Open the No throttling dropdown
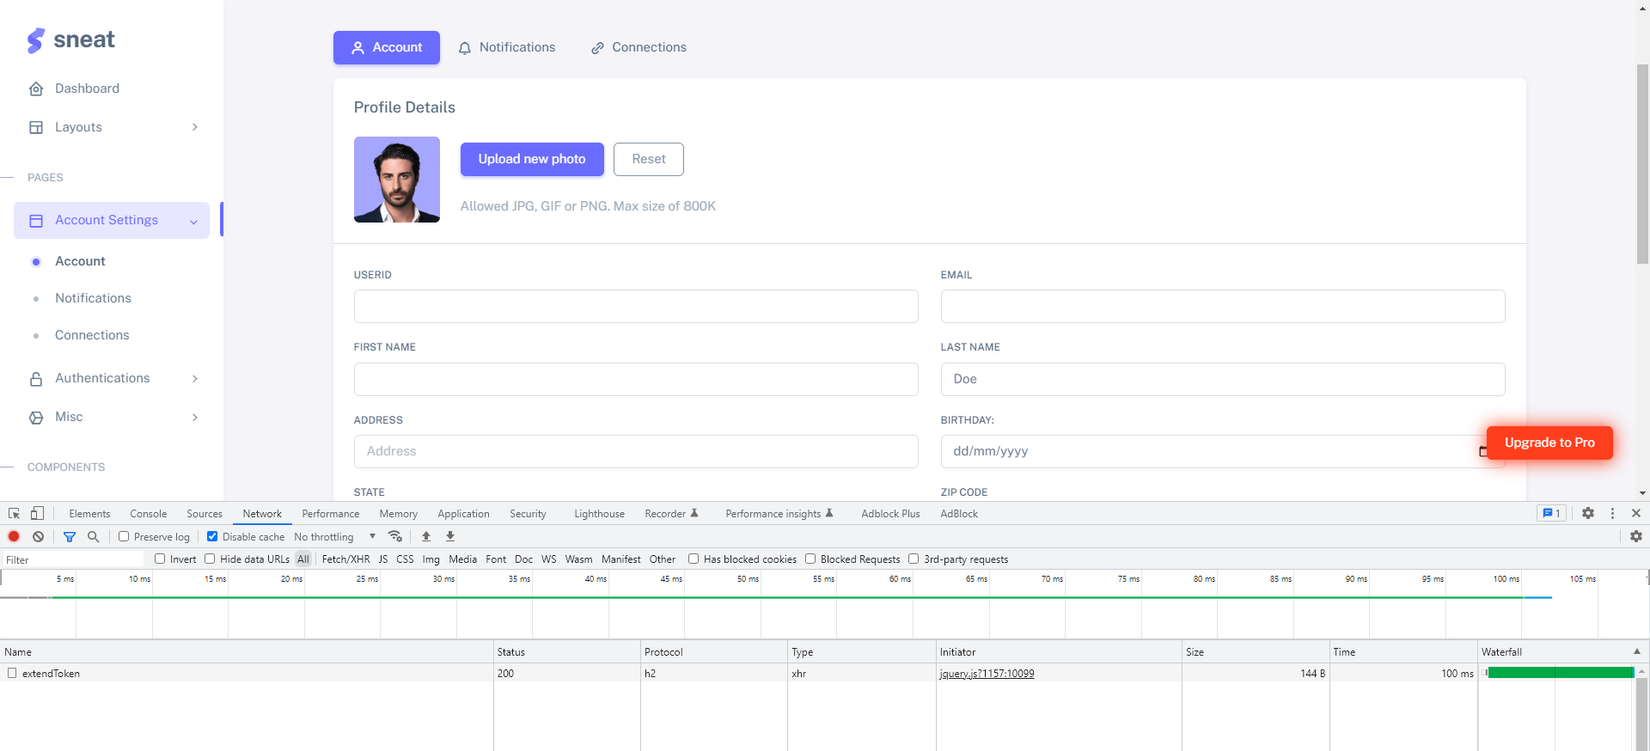The image size is (1650, 751). click(x=335, y=537)
